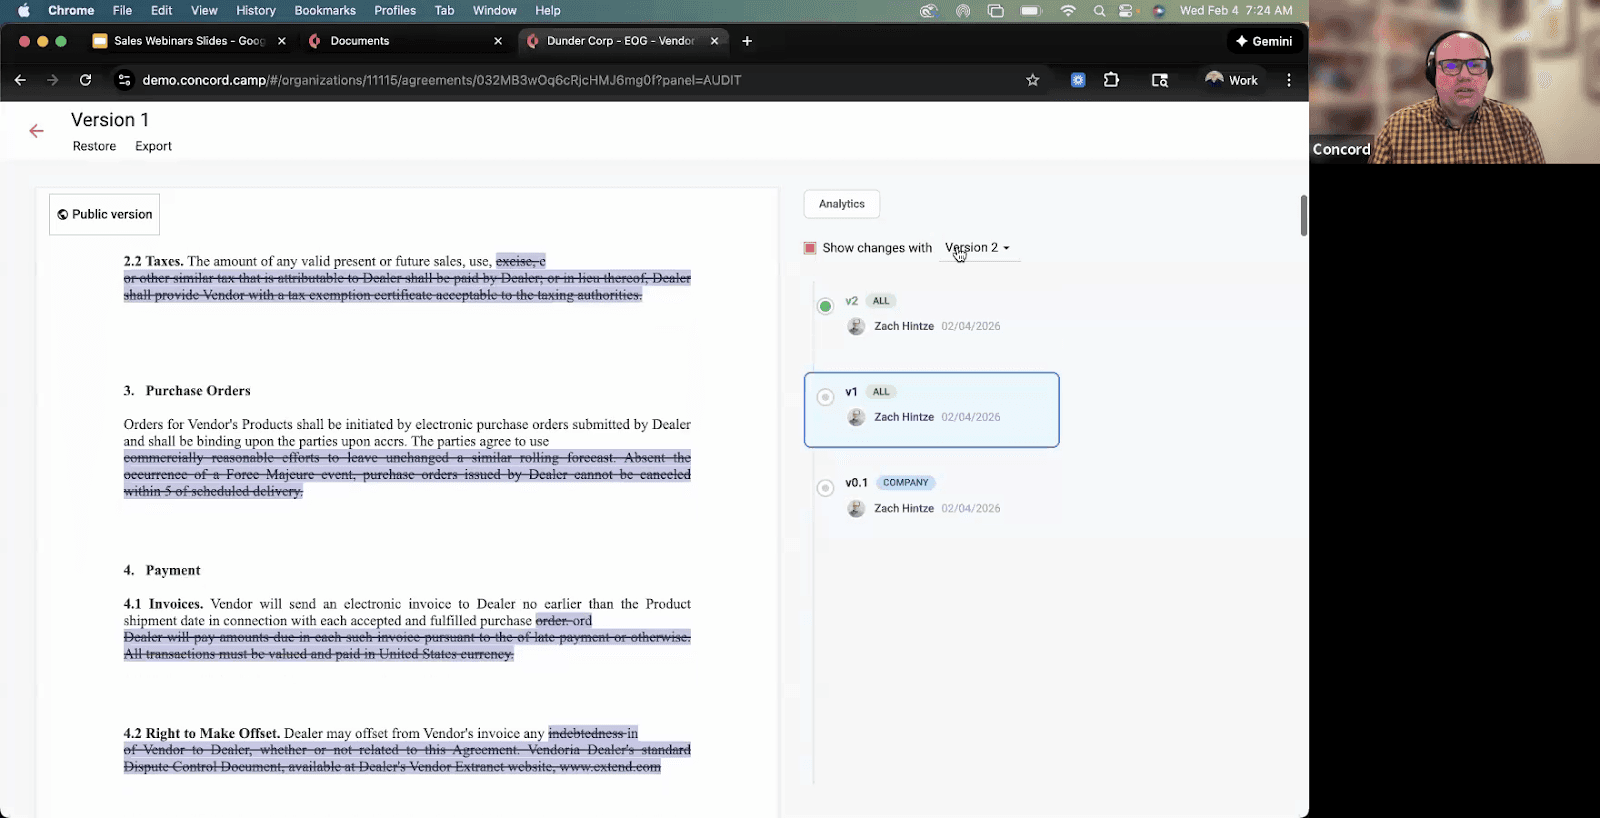Close the Documents tab
Viewport: 1600px width, 818px height.
click(498, 41)
